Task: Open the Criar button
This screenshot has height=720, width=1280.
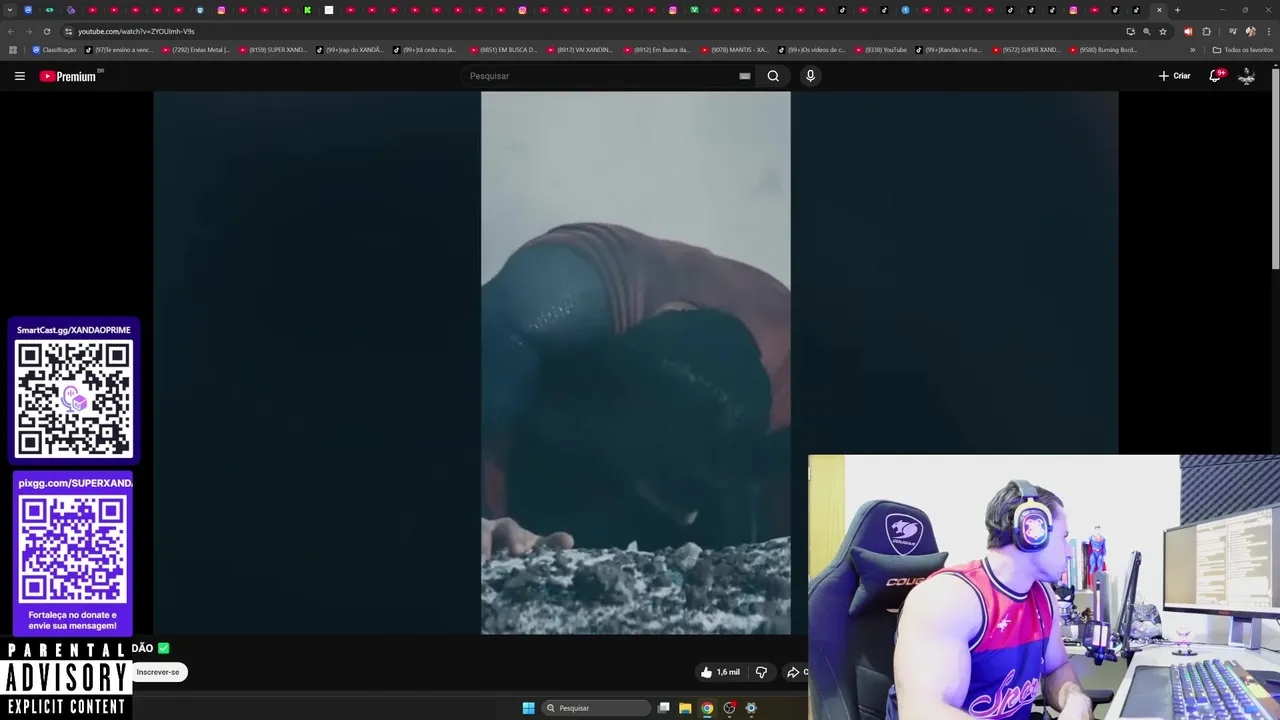Action: click(1174, 76)
